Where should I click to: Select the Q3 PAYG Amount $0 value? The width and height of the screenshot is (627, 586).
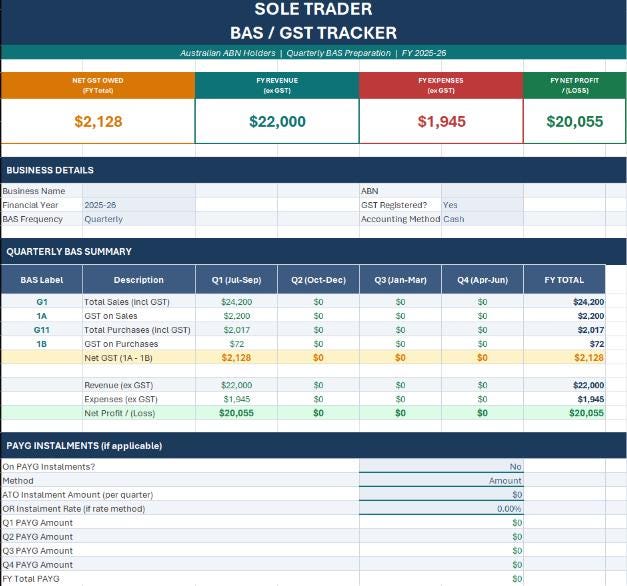tap(517, 551)
